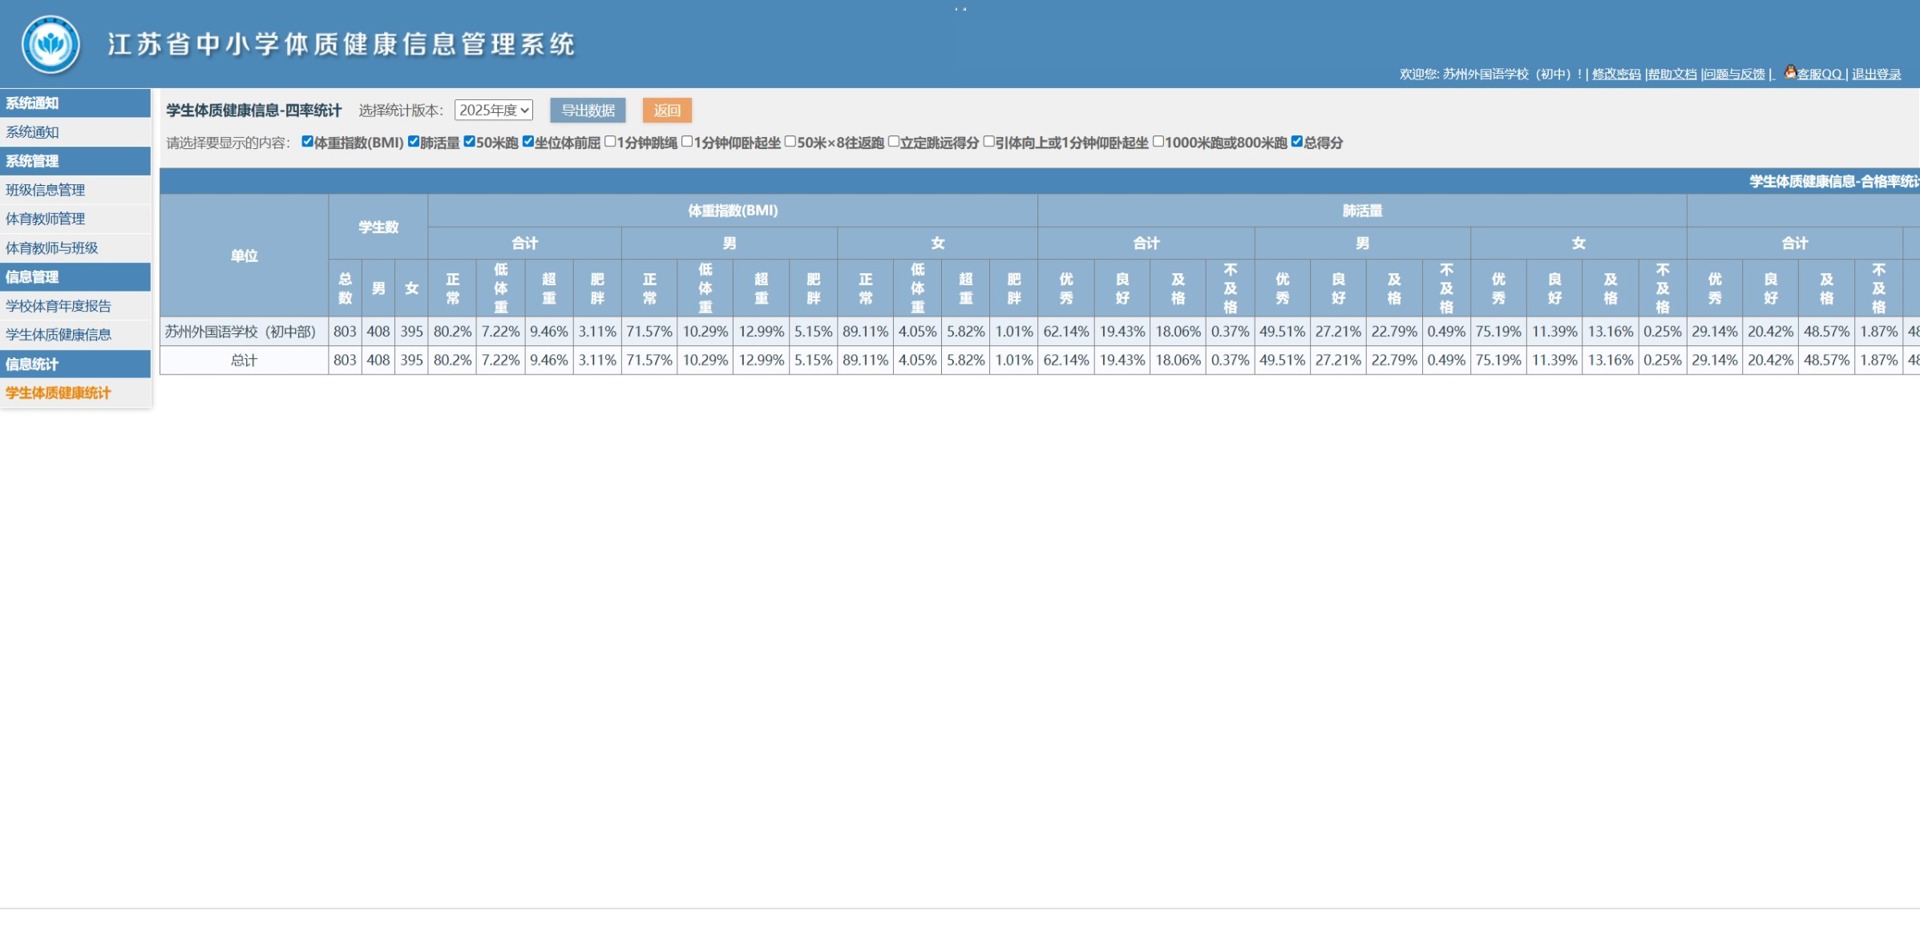Uncheck the 总得分 checkbox
The image size is (1920, 935).
tap(1297, 142)
